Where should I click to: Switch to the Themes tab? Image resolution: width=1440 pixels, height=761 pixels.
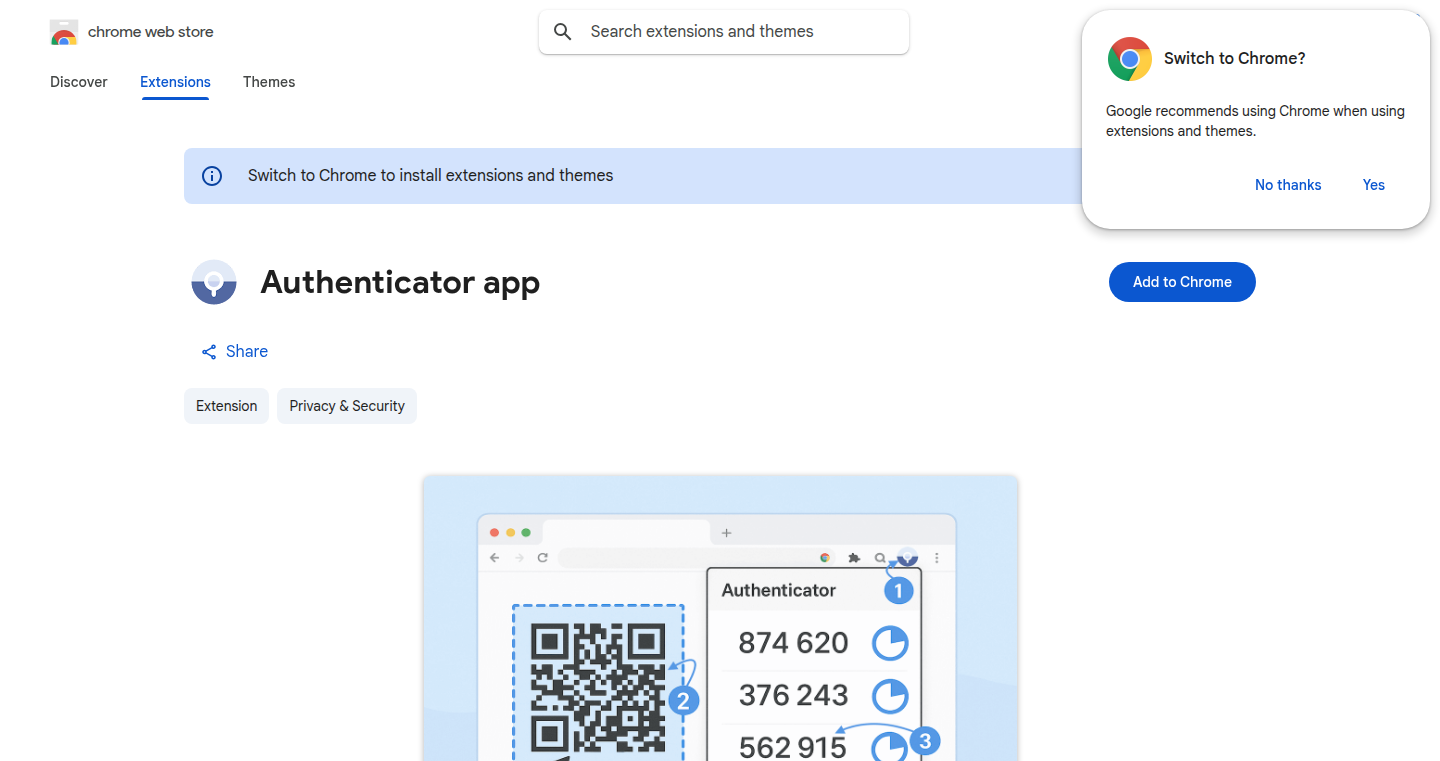pos(269,82)
